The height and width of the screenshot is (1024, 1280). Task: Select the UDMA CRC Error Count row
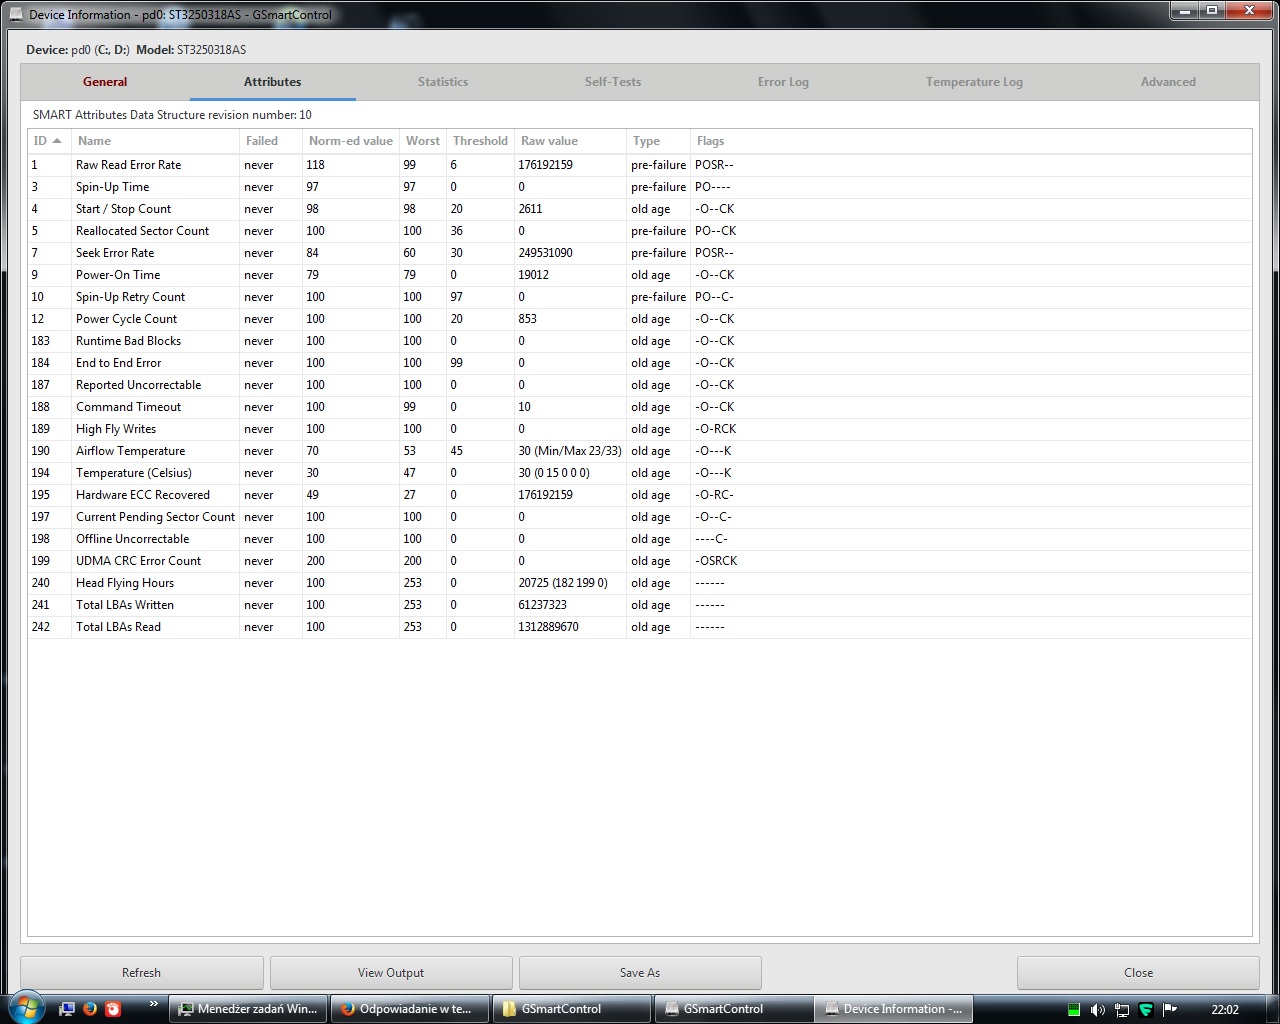tap(640, 561)
